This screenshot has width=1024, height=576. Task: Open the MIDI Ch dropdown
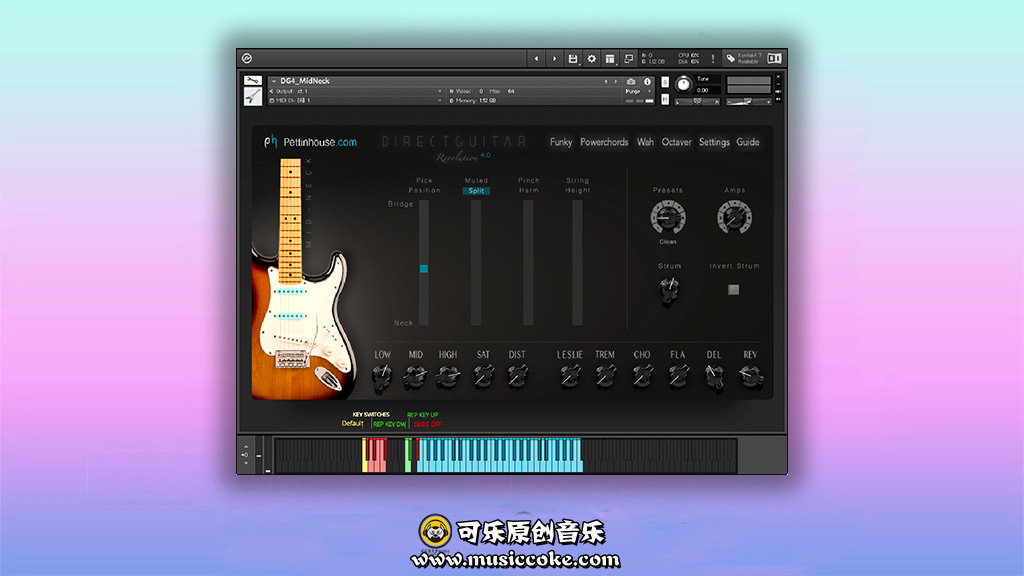point(357,101)
